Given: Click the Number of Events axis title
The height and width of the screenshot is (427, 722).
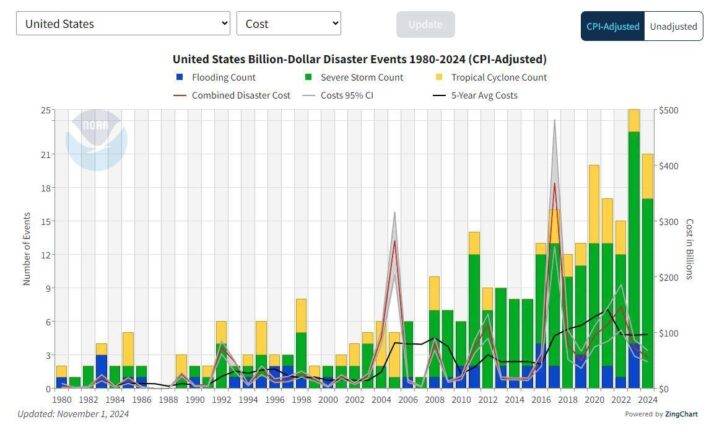Looking at the screenshot, I should point(27,249).
